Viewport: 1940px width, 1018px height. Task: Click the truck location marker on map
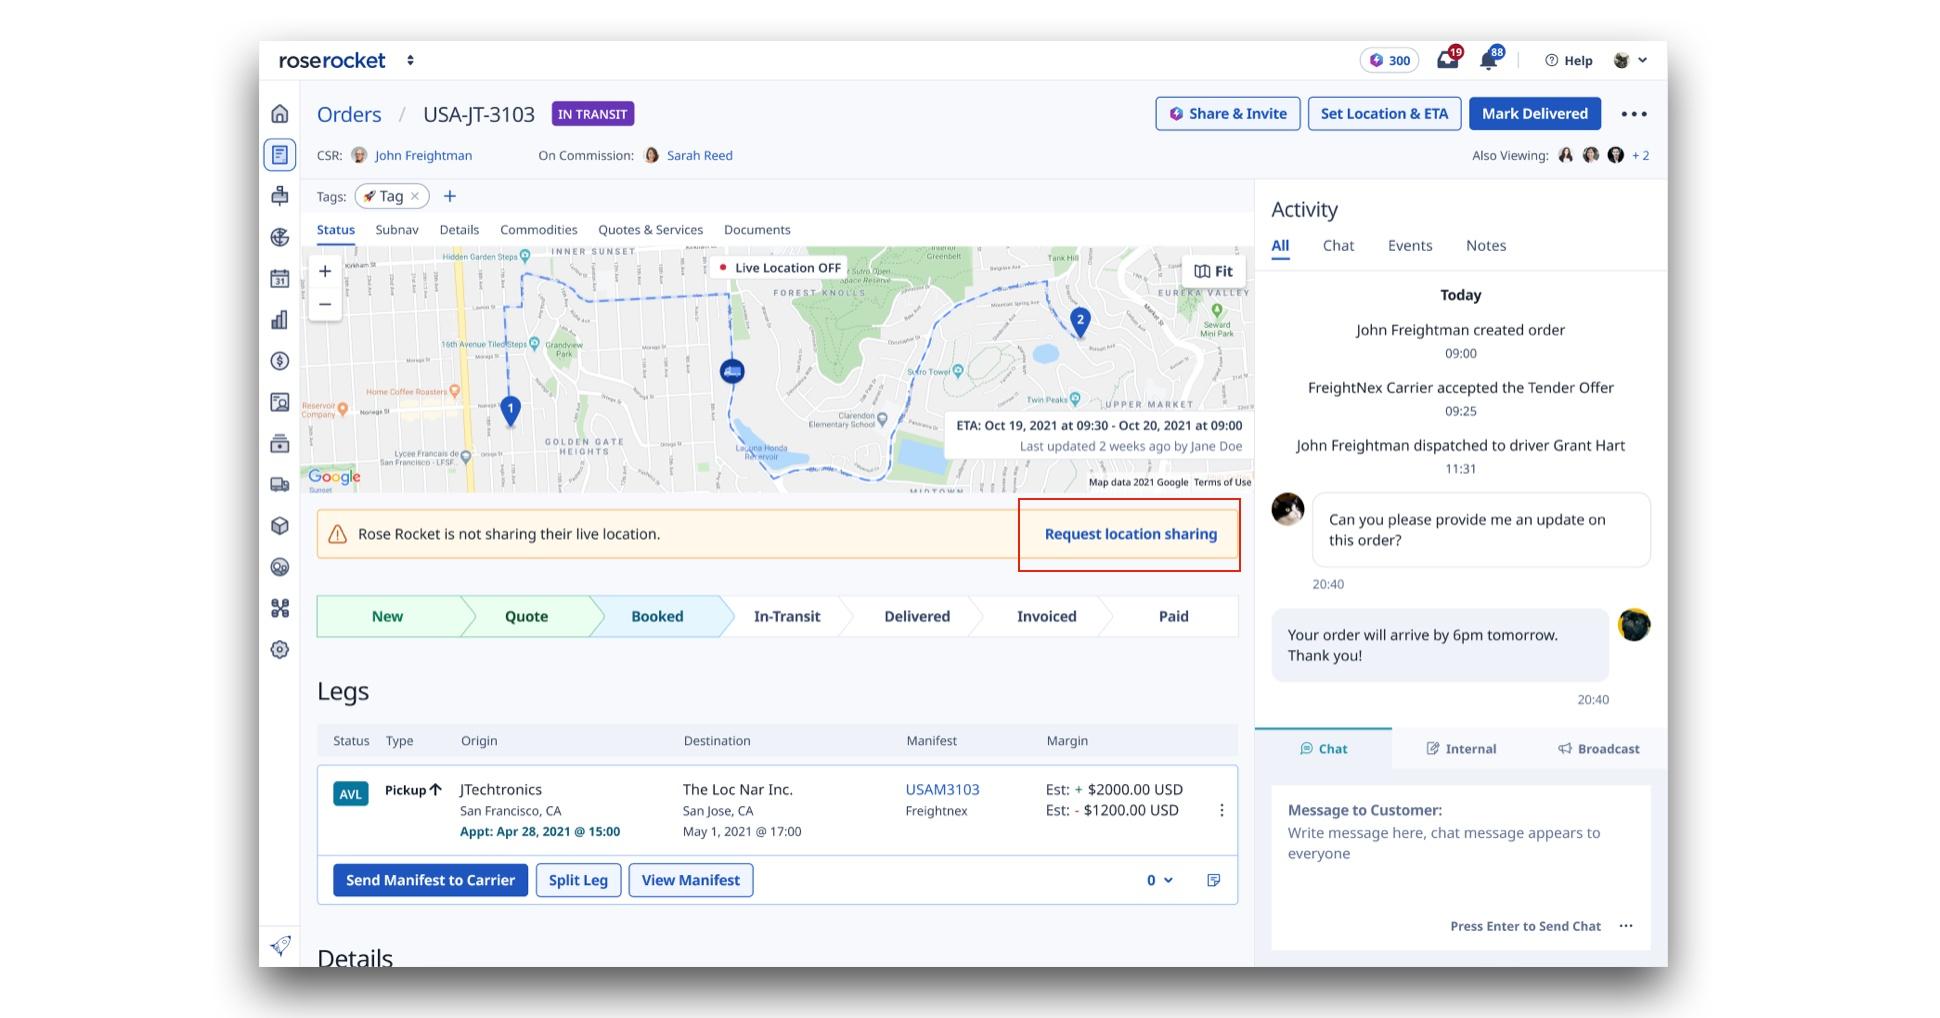(x=732, y=371)
